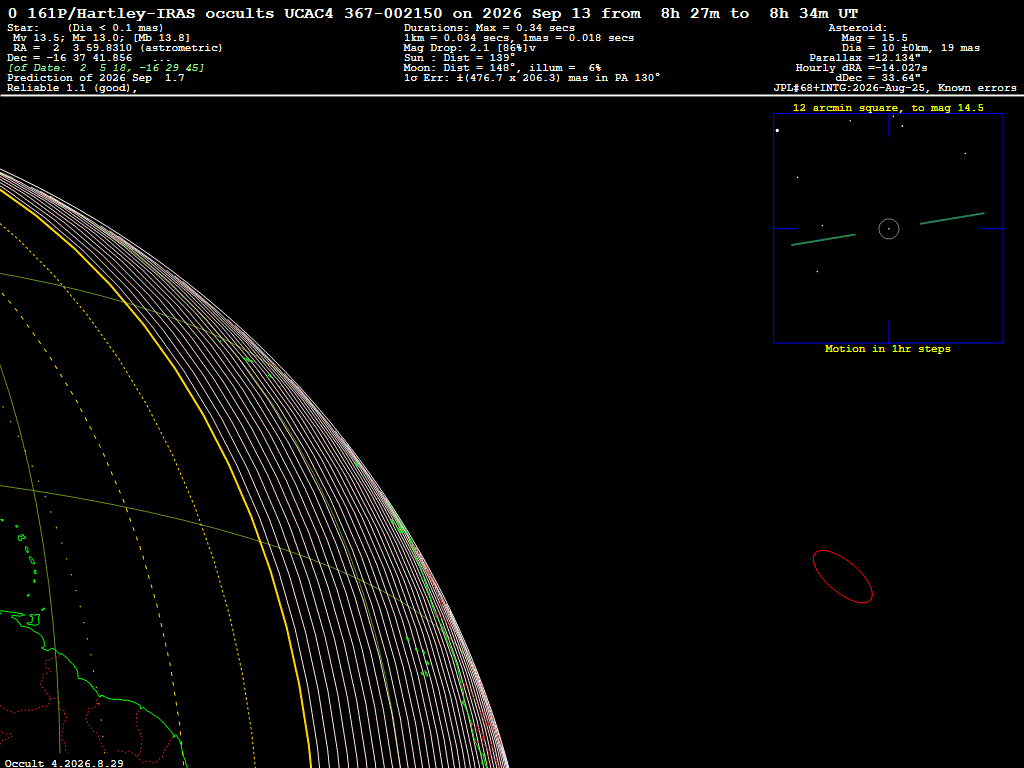Click the red error ellipse
This screenshot has width=1024, height=768.
coord(842,577)
